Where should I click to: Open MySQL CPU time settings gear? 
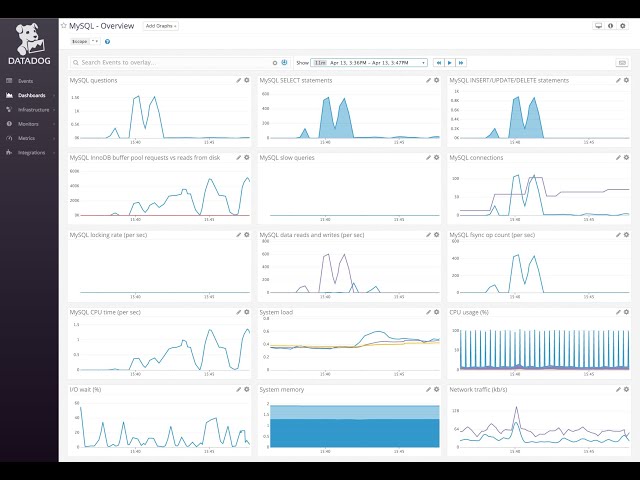point(247,312)
